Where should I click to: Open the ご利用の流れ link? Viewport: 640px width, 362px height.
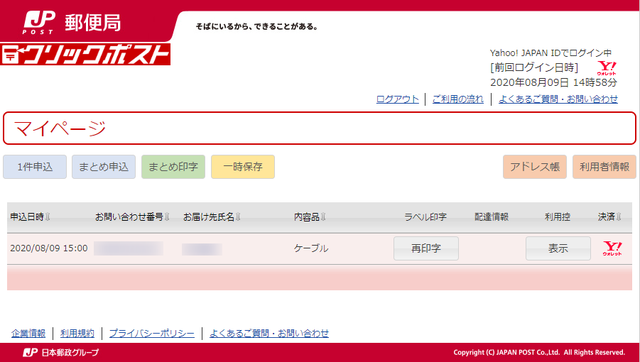(458, 99)
